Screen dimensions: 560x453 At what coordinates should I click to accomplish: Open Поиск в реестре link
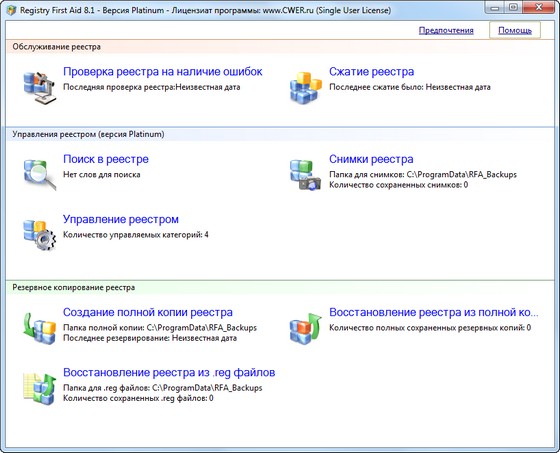pyautogui.click(x=106, y=159)
